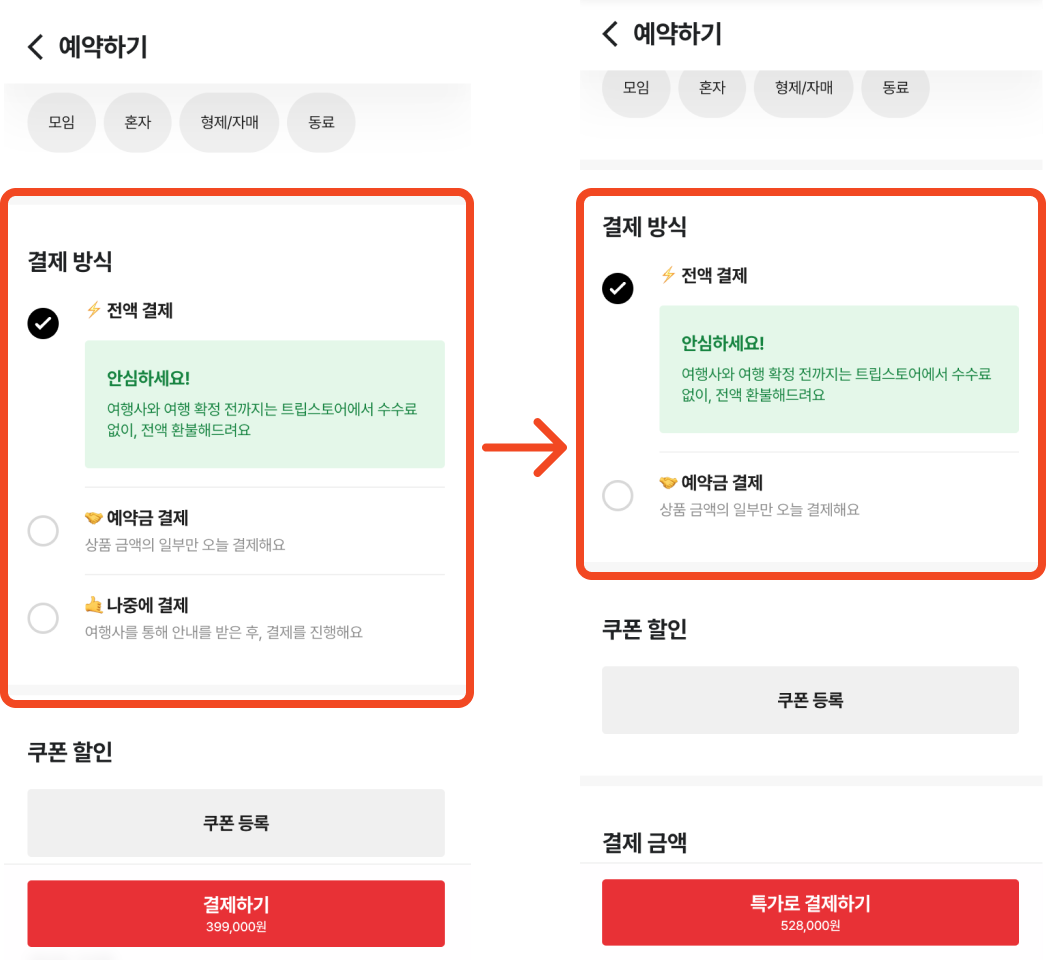The image size is (1046, 960).
Task: Tap the 동료 chip on right screen
Action: click(895, 88)
